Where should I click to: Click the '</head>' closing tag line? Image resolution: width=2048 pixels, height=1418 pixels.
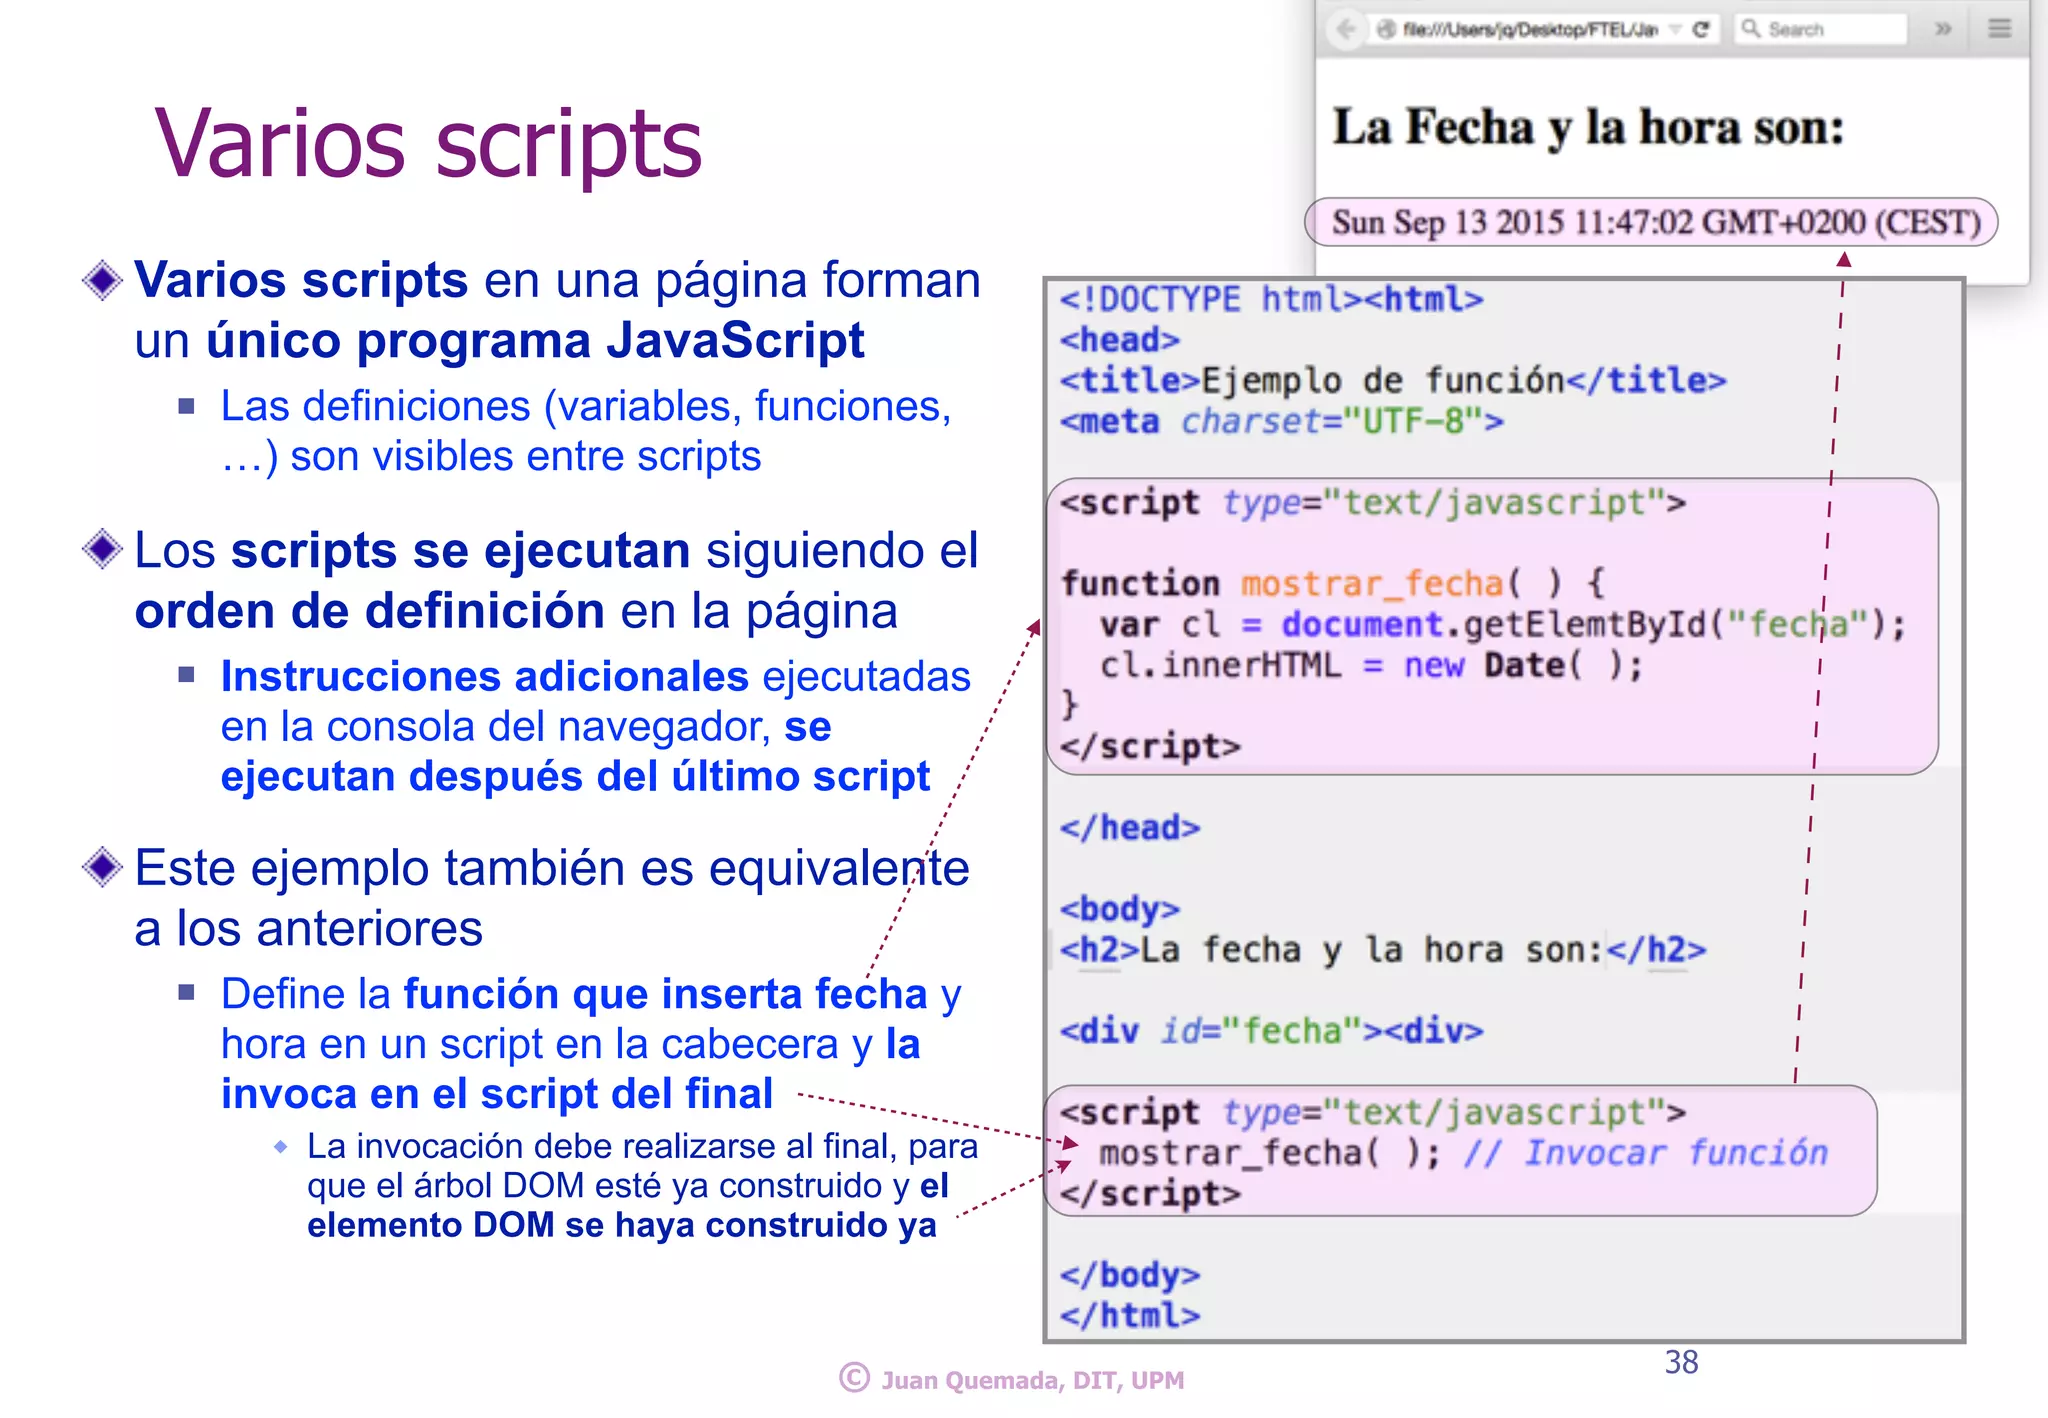[1130, 828]
